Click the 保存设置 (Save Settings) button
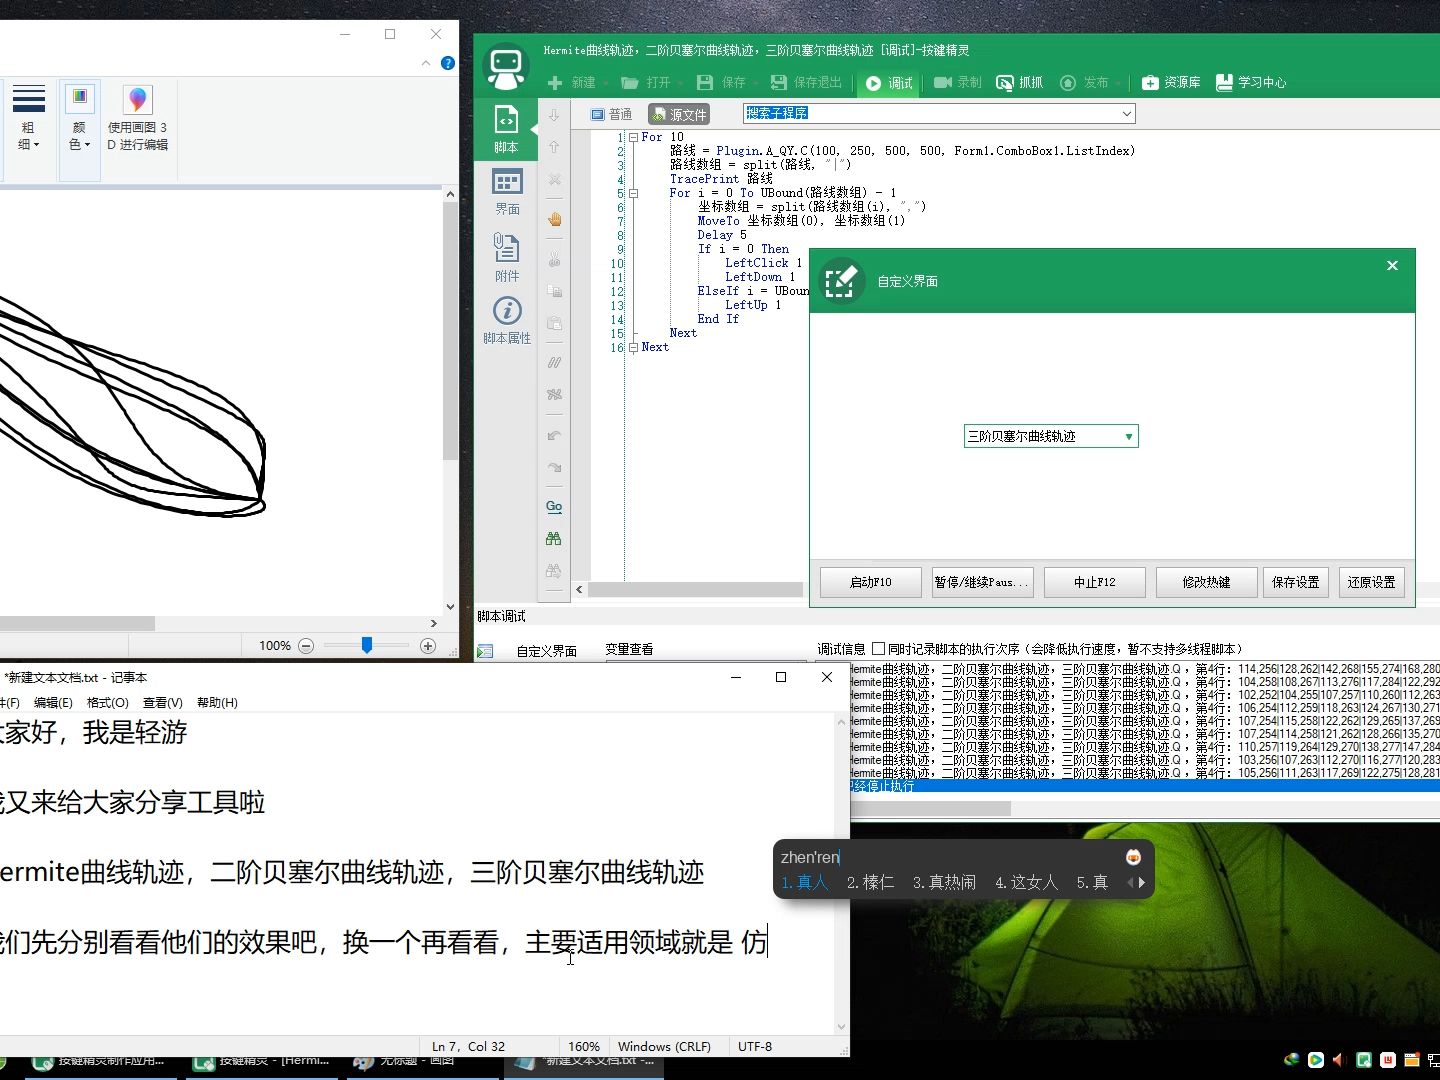The width and height of the screenshot is (1440, 1080). (x=1296, y=582)
